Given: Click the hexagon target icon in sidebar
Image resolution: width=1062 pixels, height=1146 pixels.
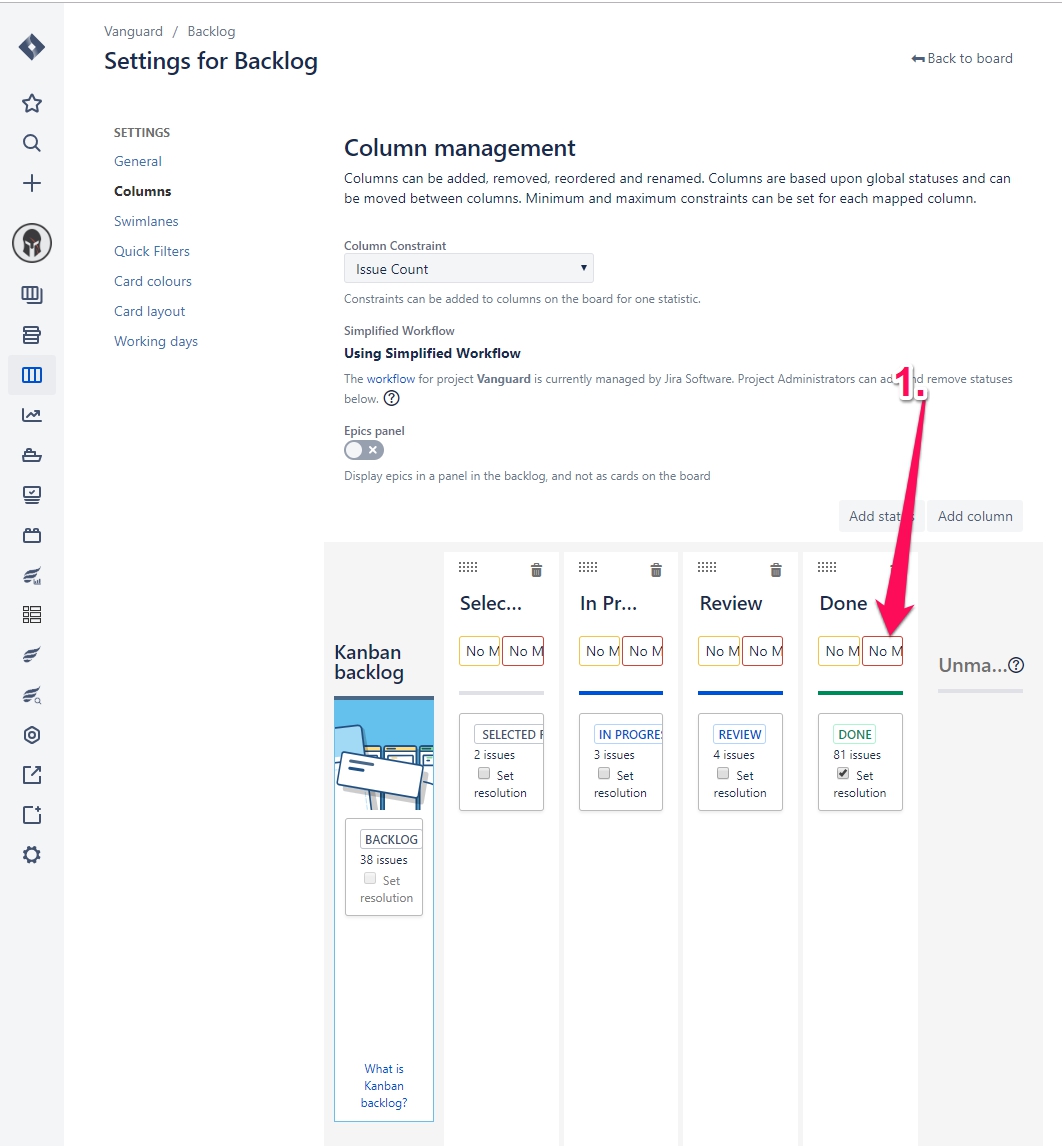Looking at the screenshot, I should point(31,735).
